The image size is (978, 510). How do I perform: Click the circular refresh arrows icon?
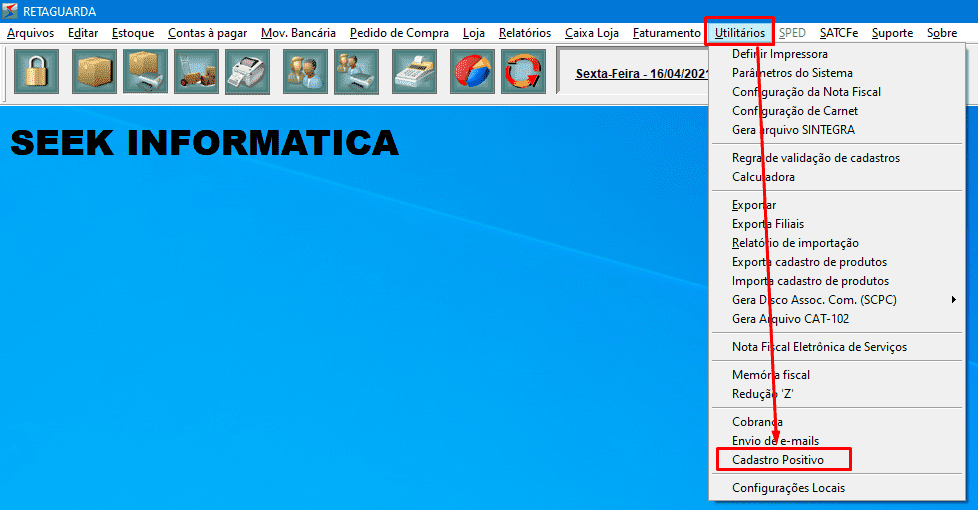click(523, 72)
